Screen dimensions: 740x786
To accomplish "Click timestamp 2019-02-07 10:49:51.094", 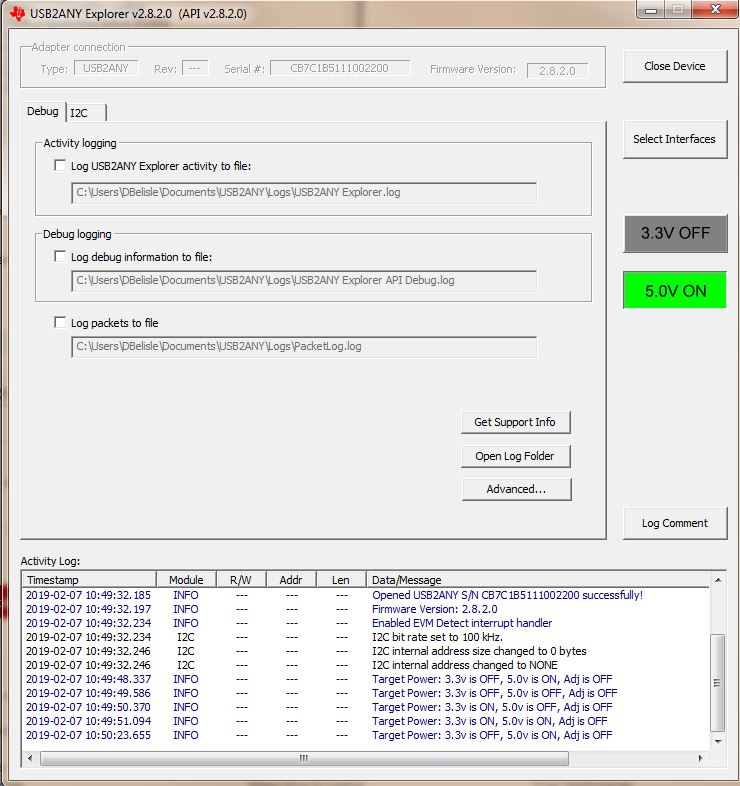I will click(x=88, y=721).
